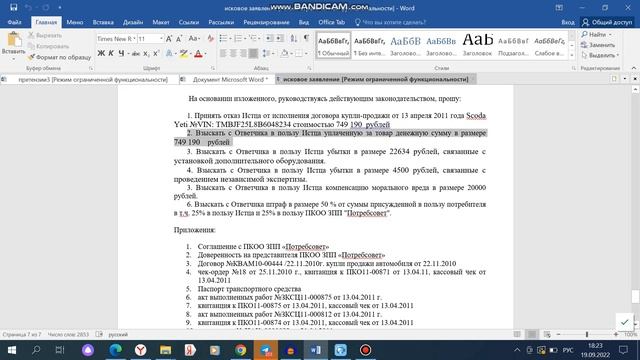Click the Save icon in title bar

pyautogui.click(x=13, y=7)
